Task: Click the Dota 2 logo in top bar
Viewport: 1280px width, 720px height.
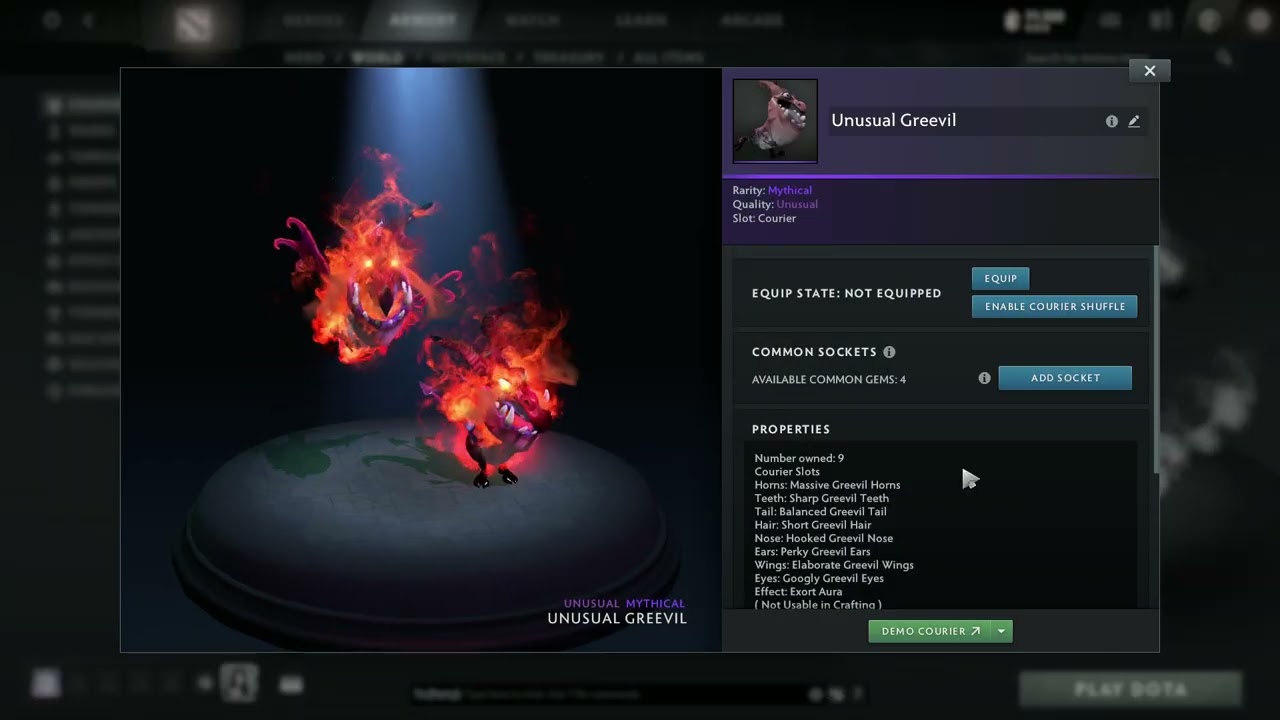Action: click(x=193, y=25)
